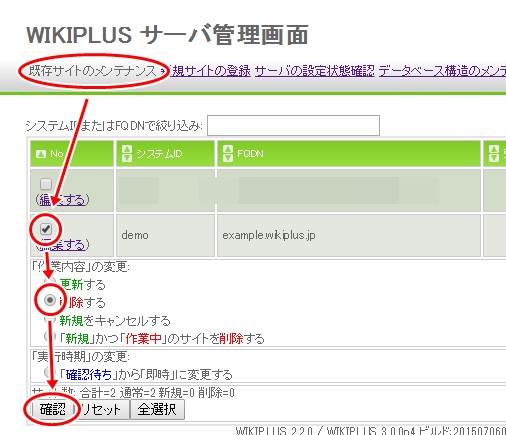Check the first row's unchecked checkbox

click(46, 184)
